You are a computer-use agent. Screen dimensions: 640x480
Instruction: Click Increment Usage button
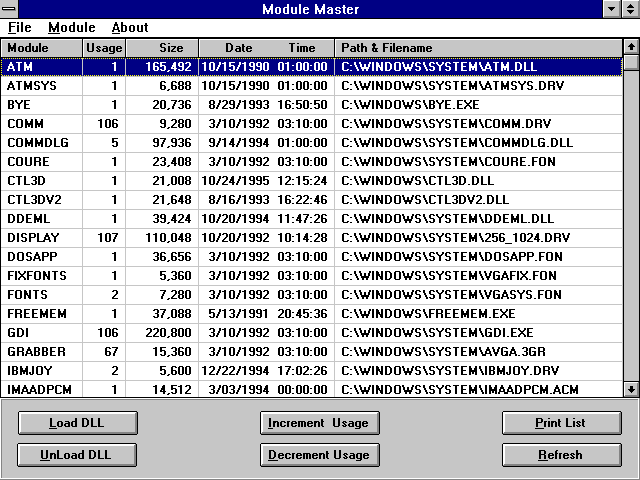[x=319, y=423]
